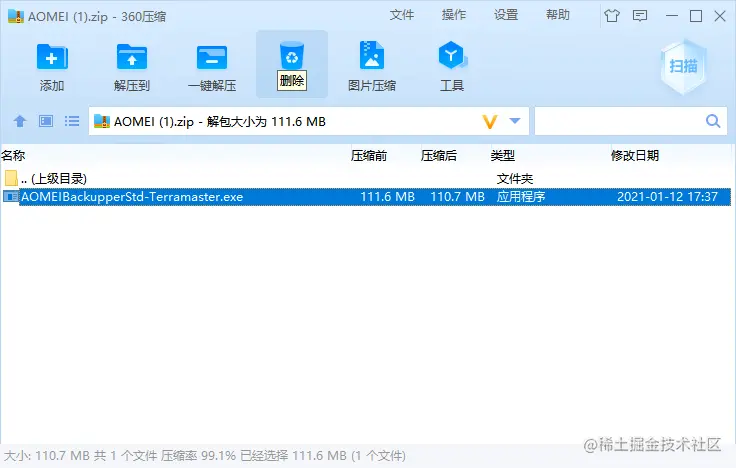736x468 pixels.
Task: Click the skin (shirt) icon in the title bar
Action: [612, 16]
